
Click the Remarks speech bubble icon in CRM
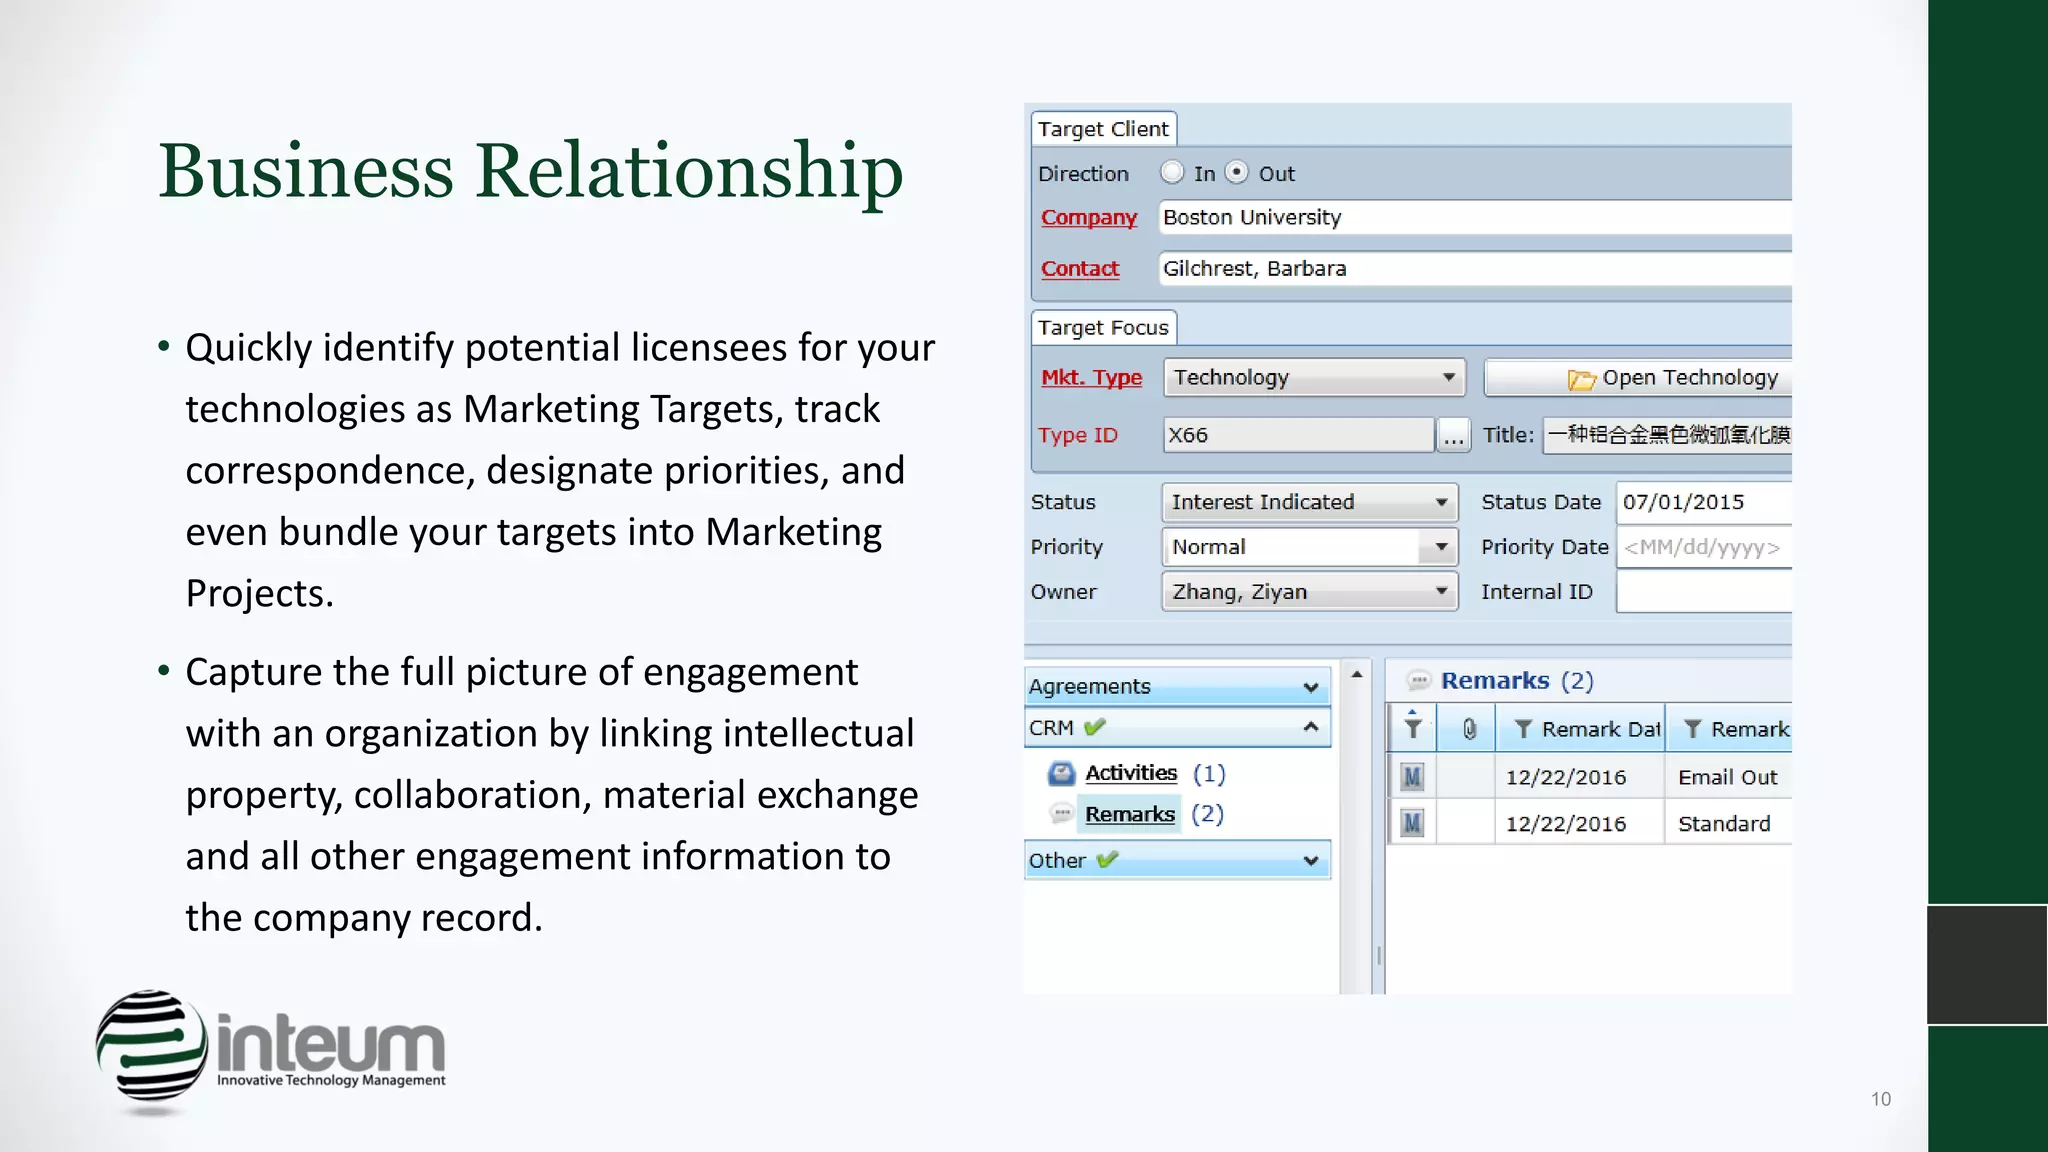pyautogui.click(x=1062, y=814)
